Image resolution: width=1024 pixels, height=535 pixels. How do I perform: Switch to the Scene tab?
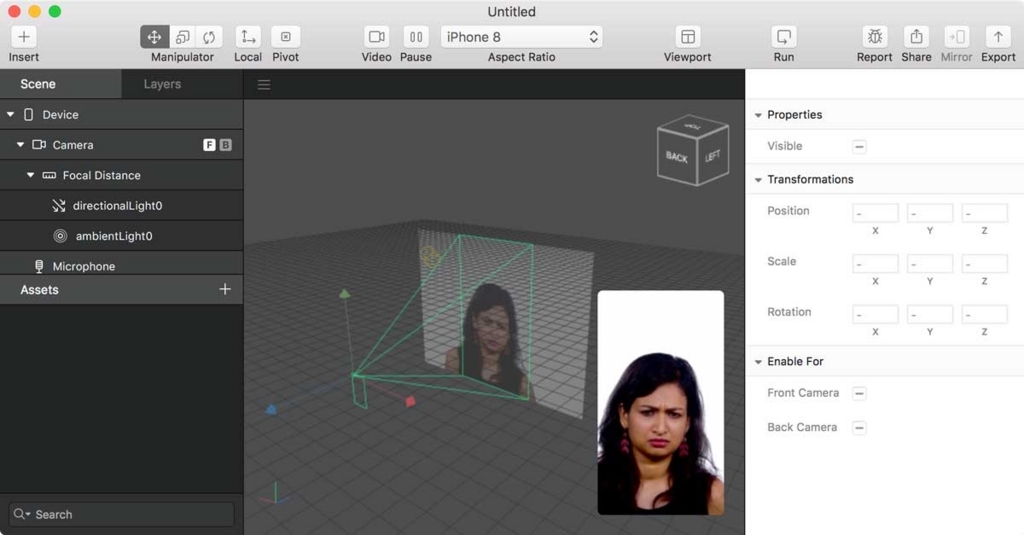pyautogui.click(x=61, y=84)
